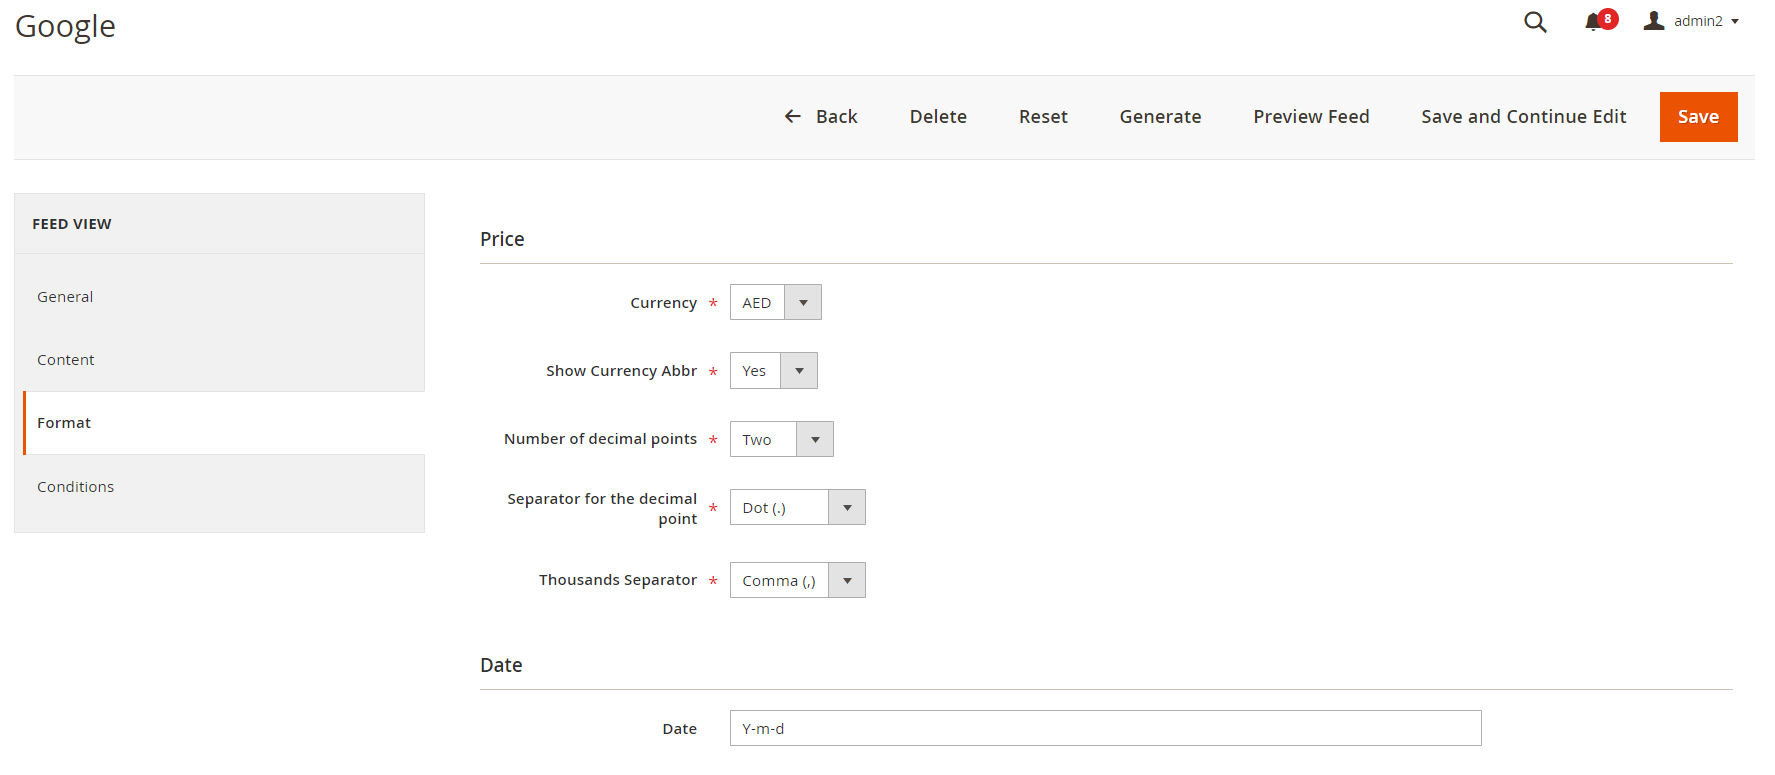Click the FEED VIEW panel heading
Image resolution: width=1775 pixels, height=775 pixels.
[72, 224]
